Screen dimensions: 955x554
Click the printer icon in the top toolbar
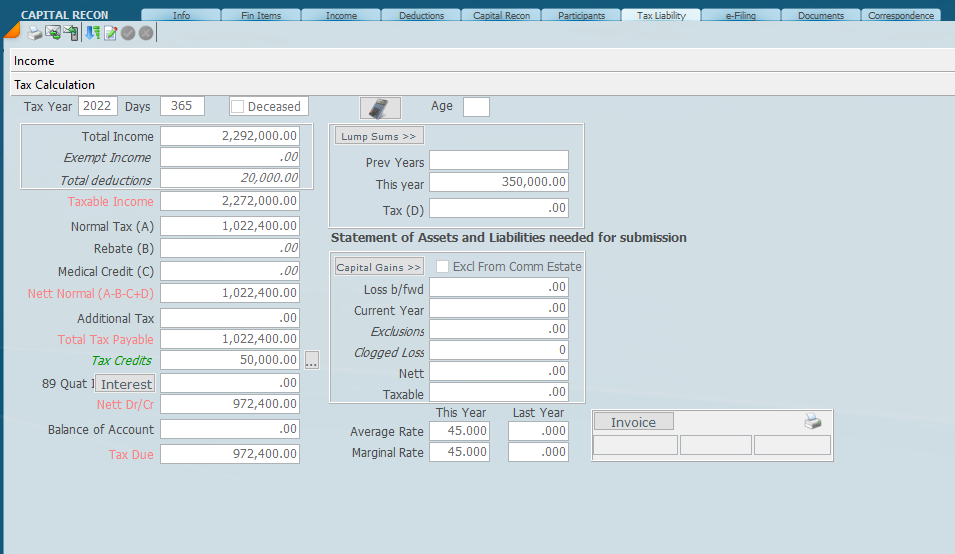[34, 33]
